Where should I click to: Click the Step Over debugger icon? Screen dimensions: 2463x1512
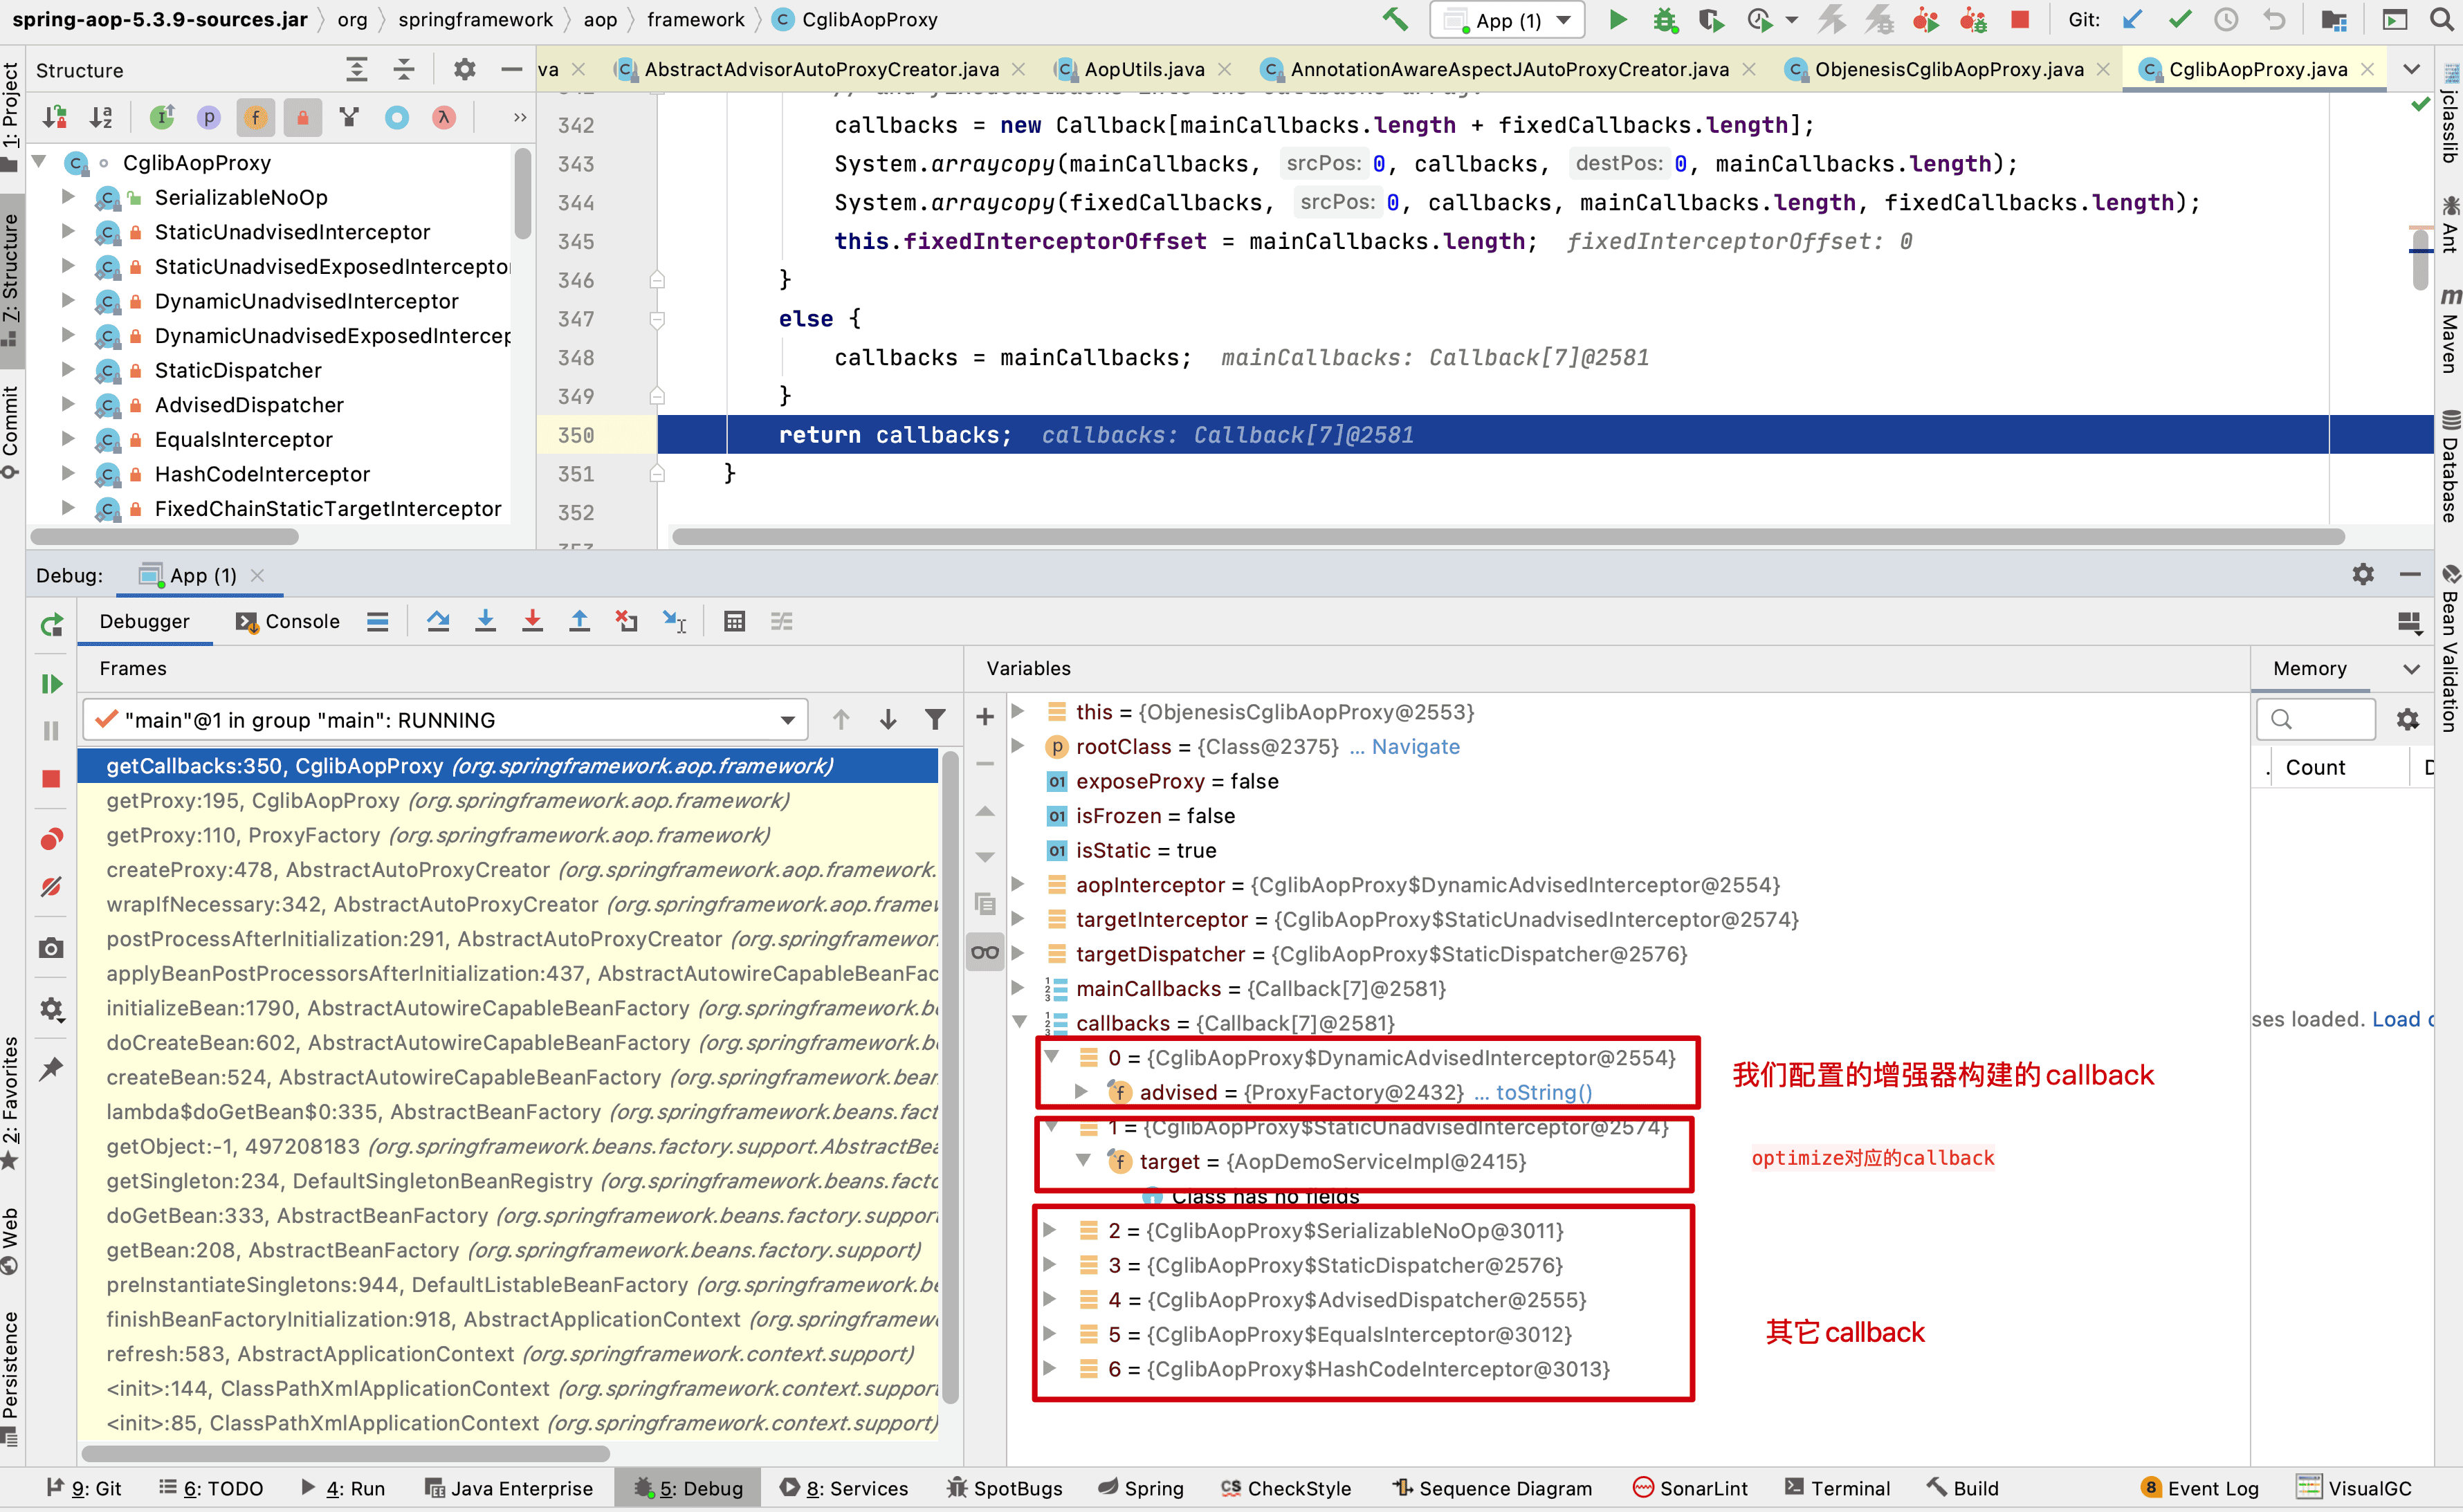tap(437, 622)
